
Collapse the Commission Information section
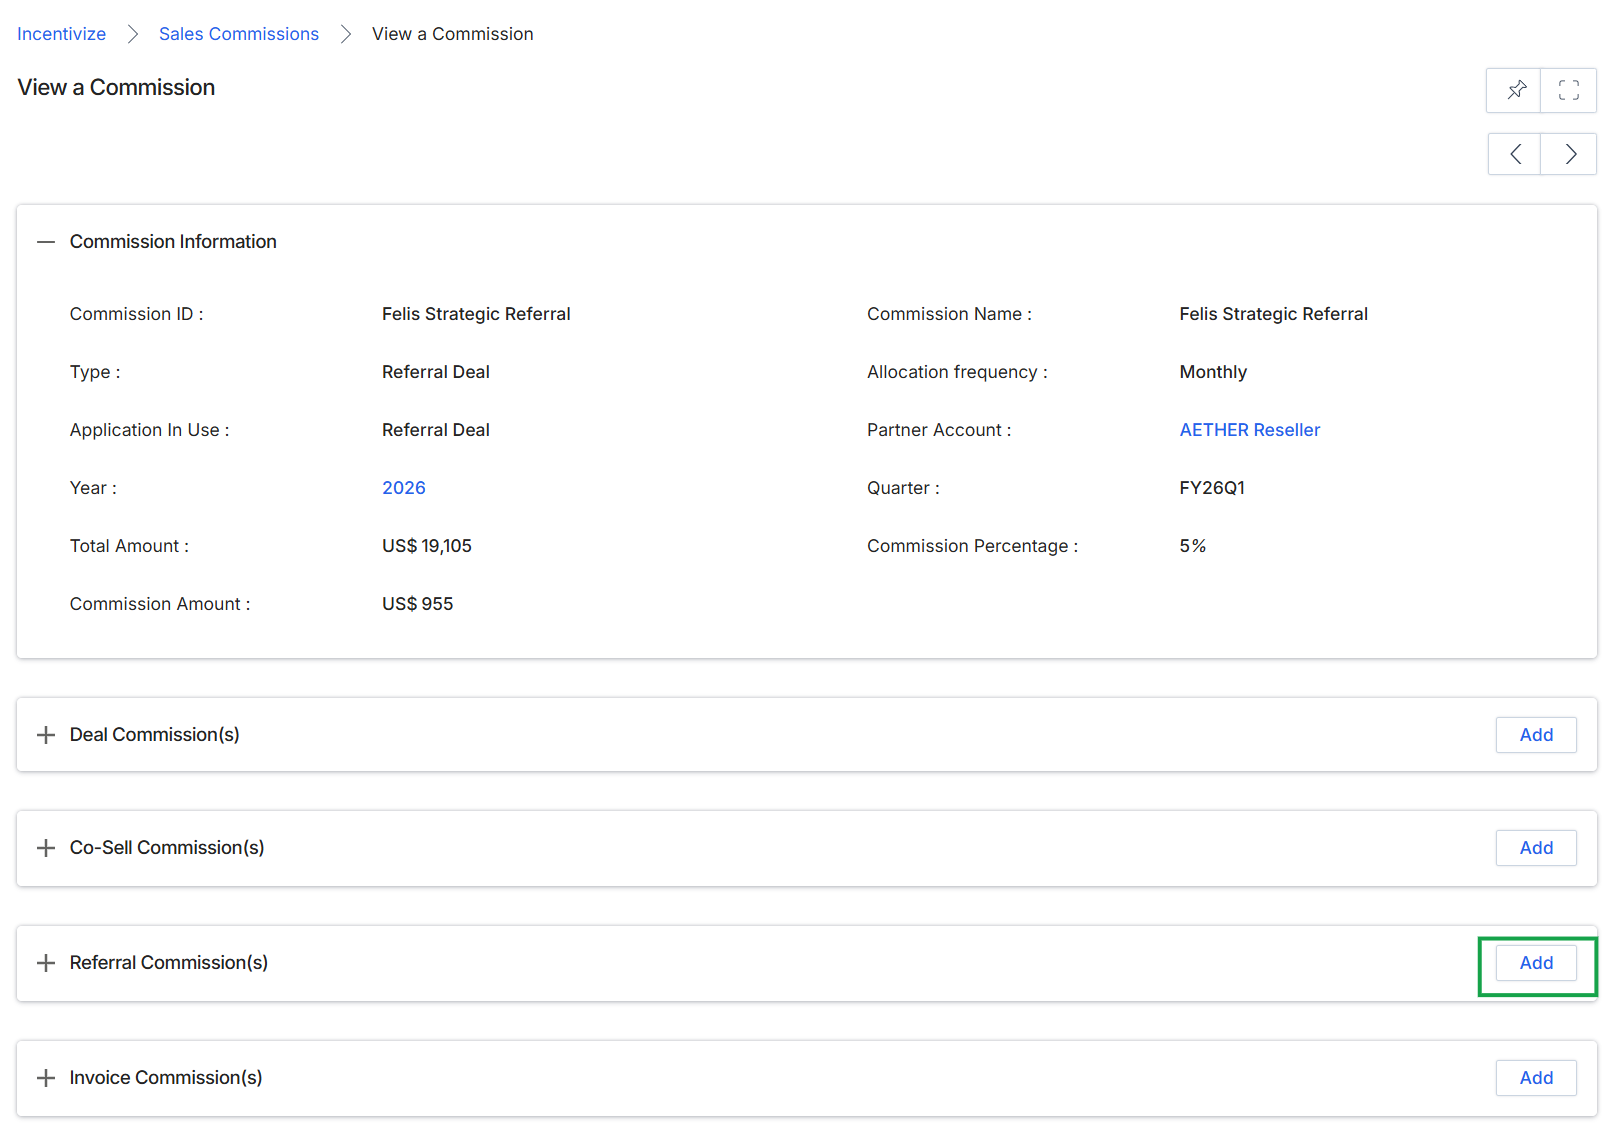[x=46, y=242]
